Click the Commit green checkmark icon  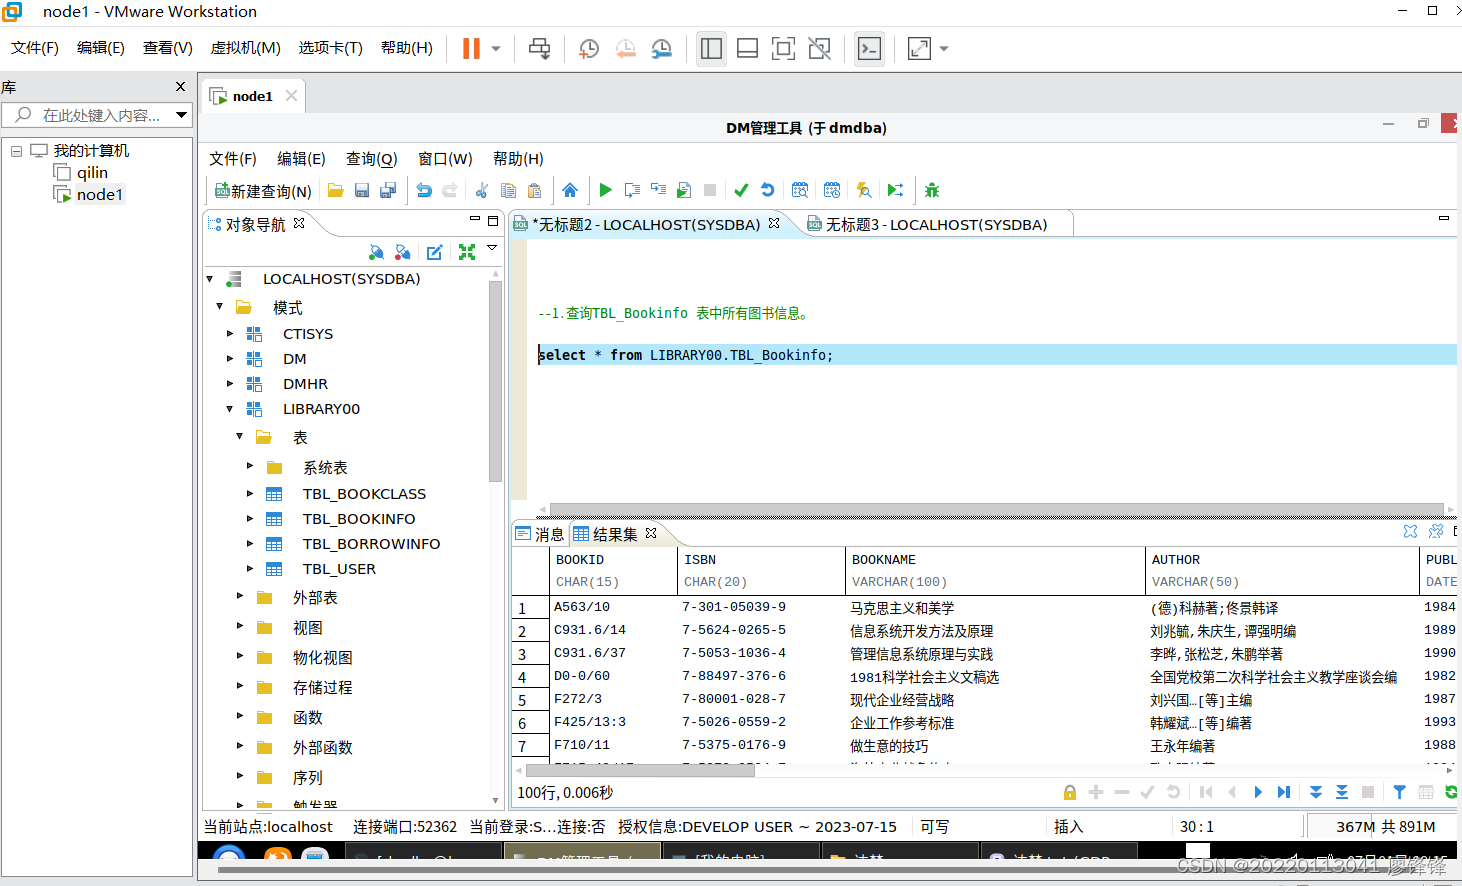tap(741, 190)
